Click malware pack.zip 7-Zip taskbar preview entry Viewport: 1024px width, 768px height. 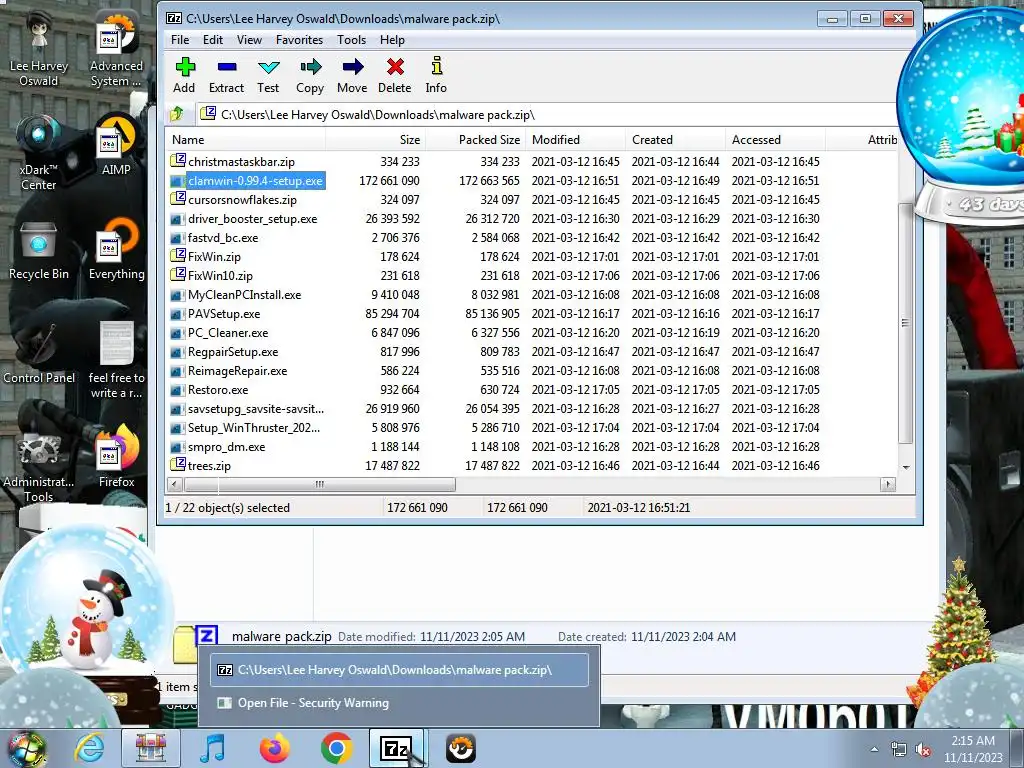[399, 670]
